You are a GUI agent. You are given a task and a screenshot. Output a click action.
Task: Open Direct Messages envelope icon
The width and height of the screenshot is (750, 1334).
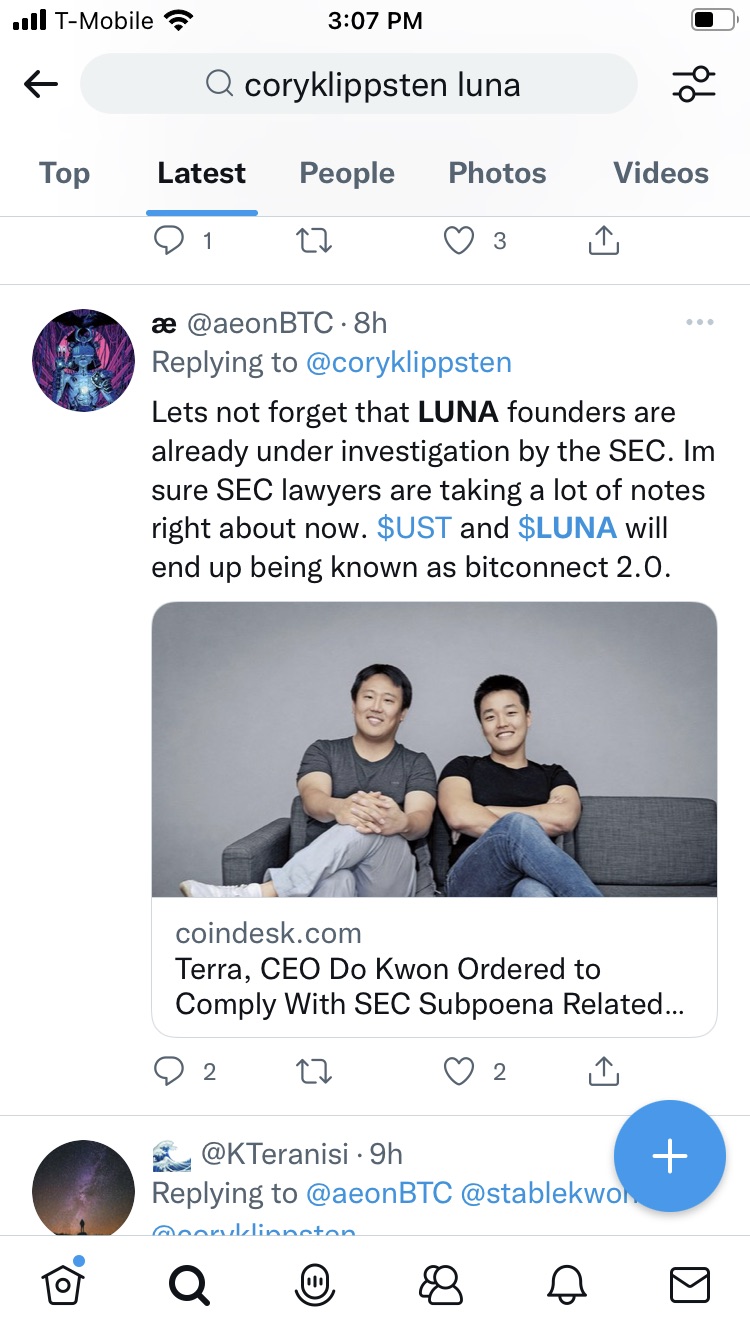pos(689,1284)
